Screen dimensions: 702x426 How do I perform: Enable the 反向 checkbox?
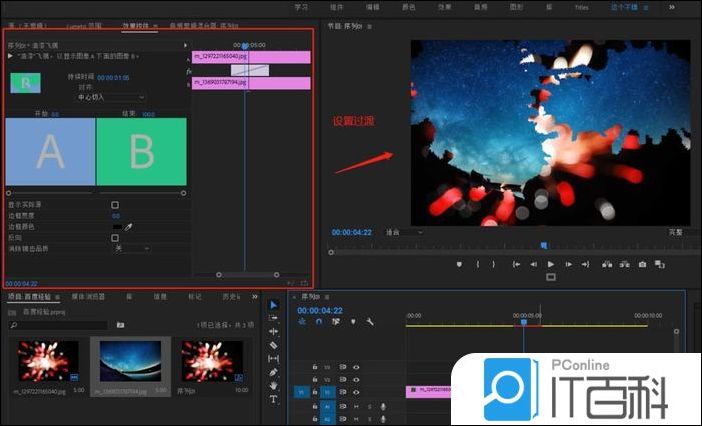115,238
